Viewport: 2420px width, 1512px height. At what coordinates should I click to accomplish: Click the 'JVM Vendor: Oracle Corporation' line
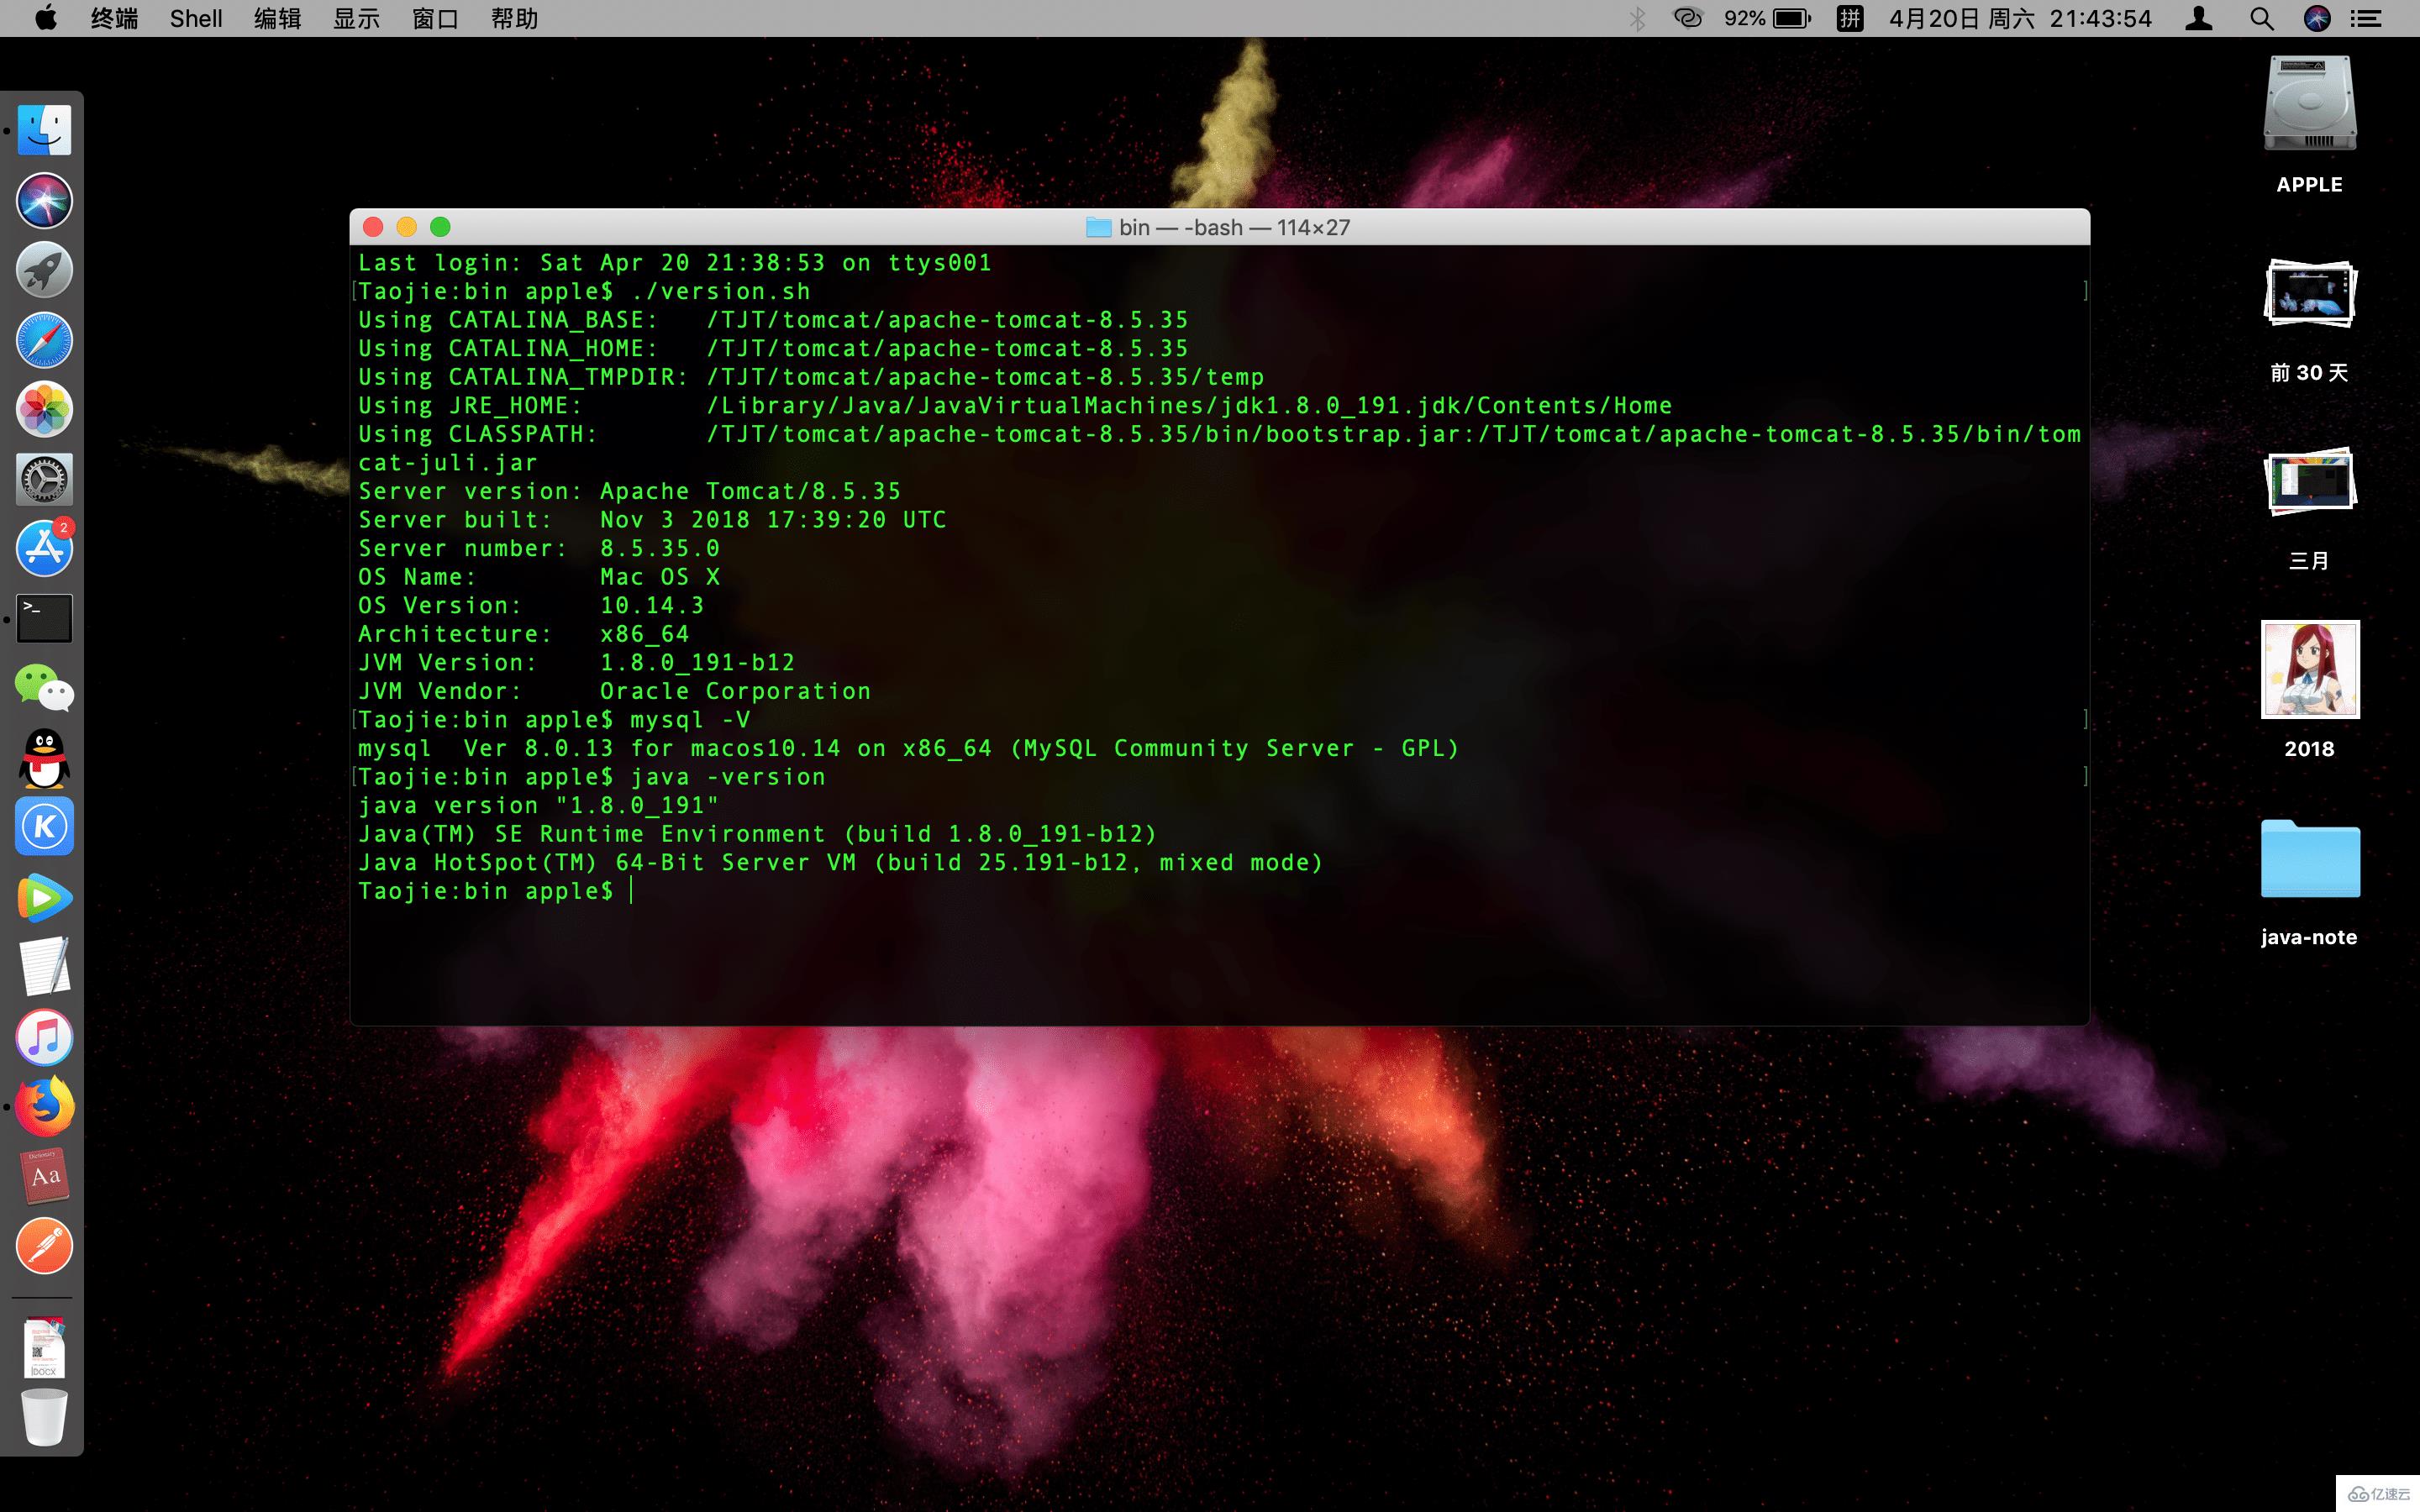click(614, 691)
